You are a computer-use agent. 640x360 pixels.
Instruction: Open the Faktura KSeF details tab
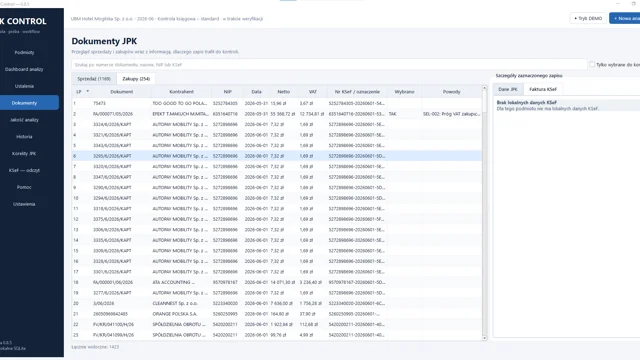coord(543,89)
